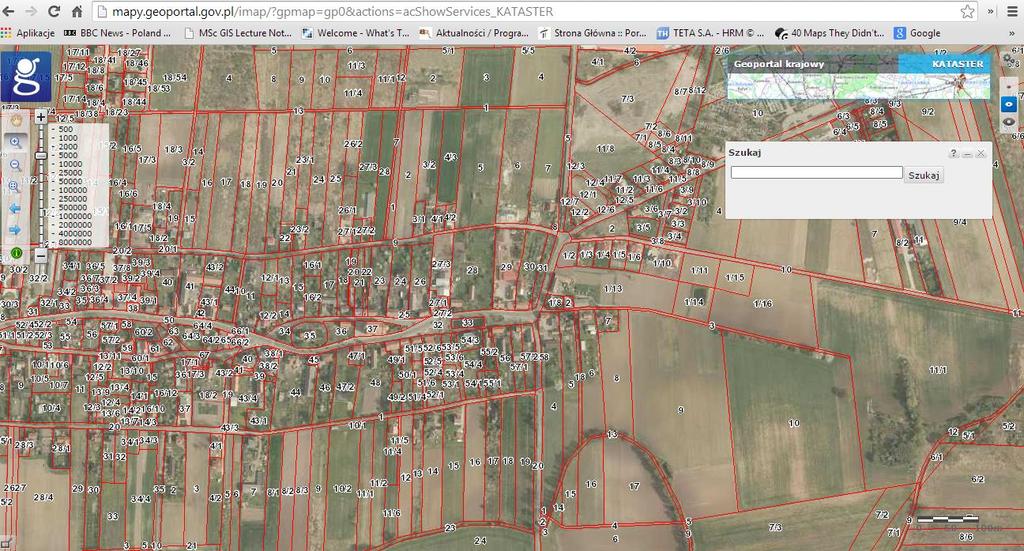Image resolution: width=1024 pixels, height=551 pixels.
Task: Open the Google bookmark
Action: pos(918,33)
